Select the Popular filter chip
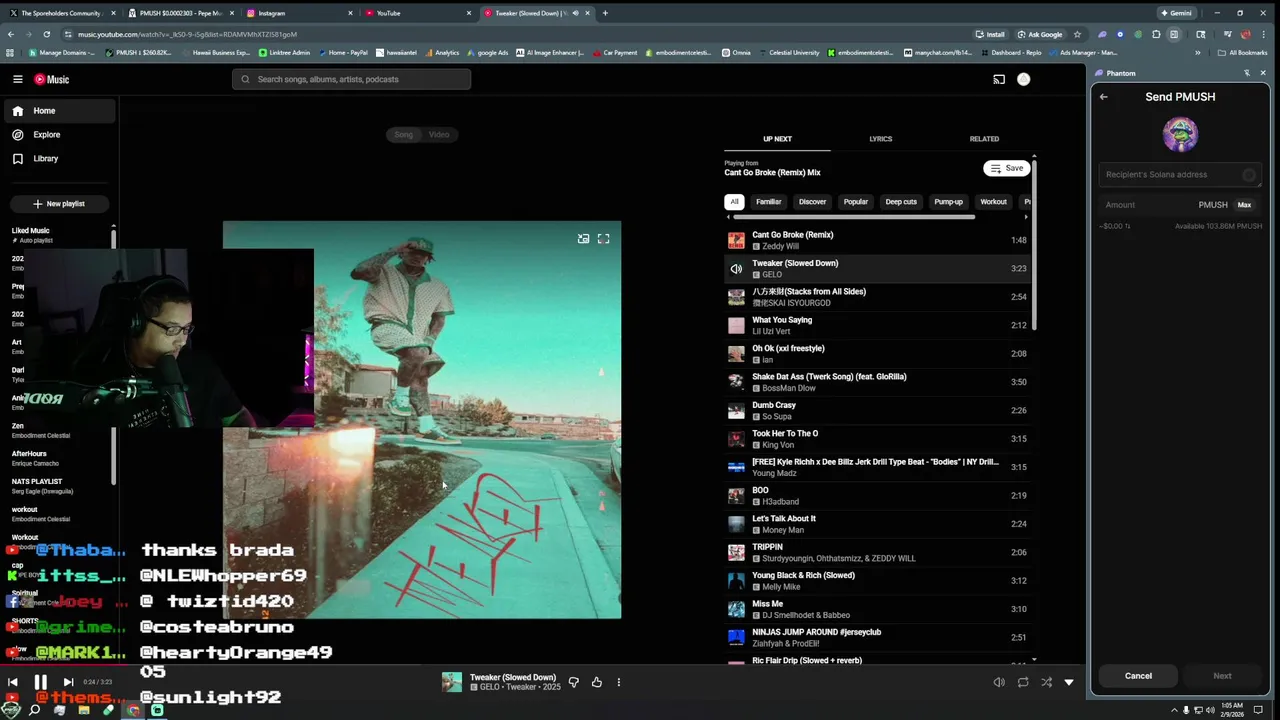Viewport: 1280px width, 720px height. (856, 202)
